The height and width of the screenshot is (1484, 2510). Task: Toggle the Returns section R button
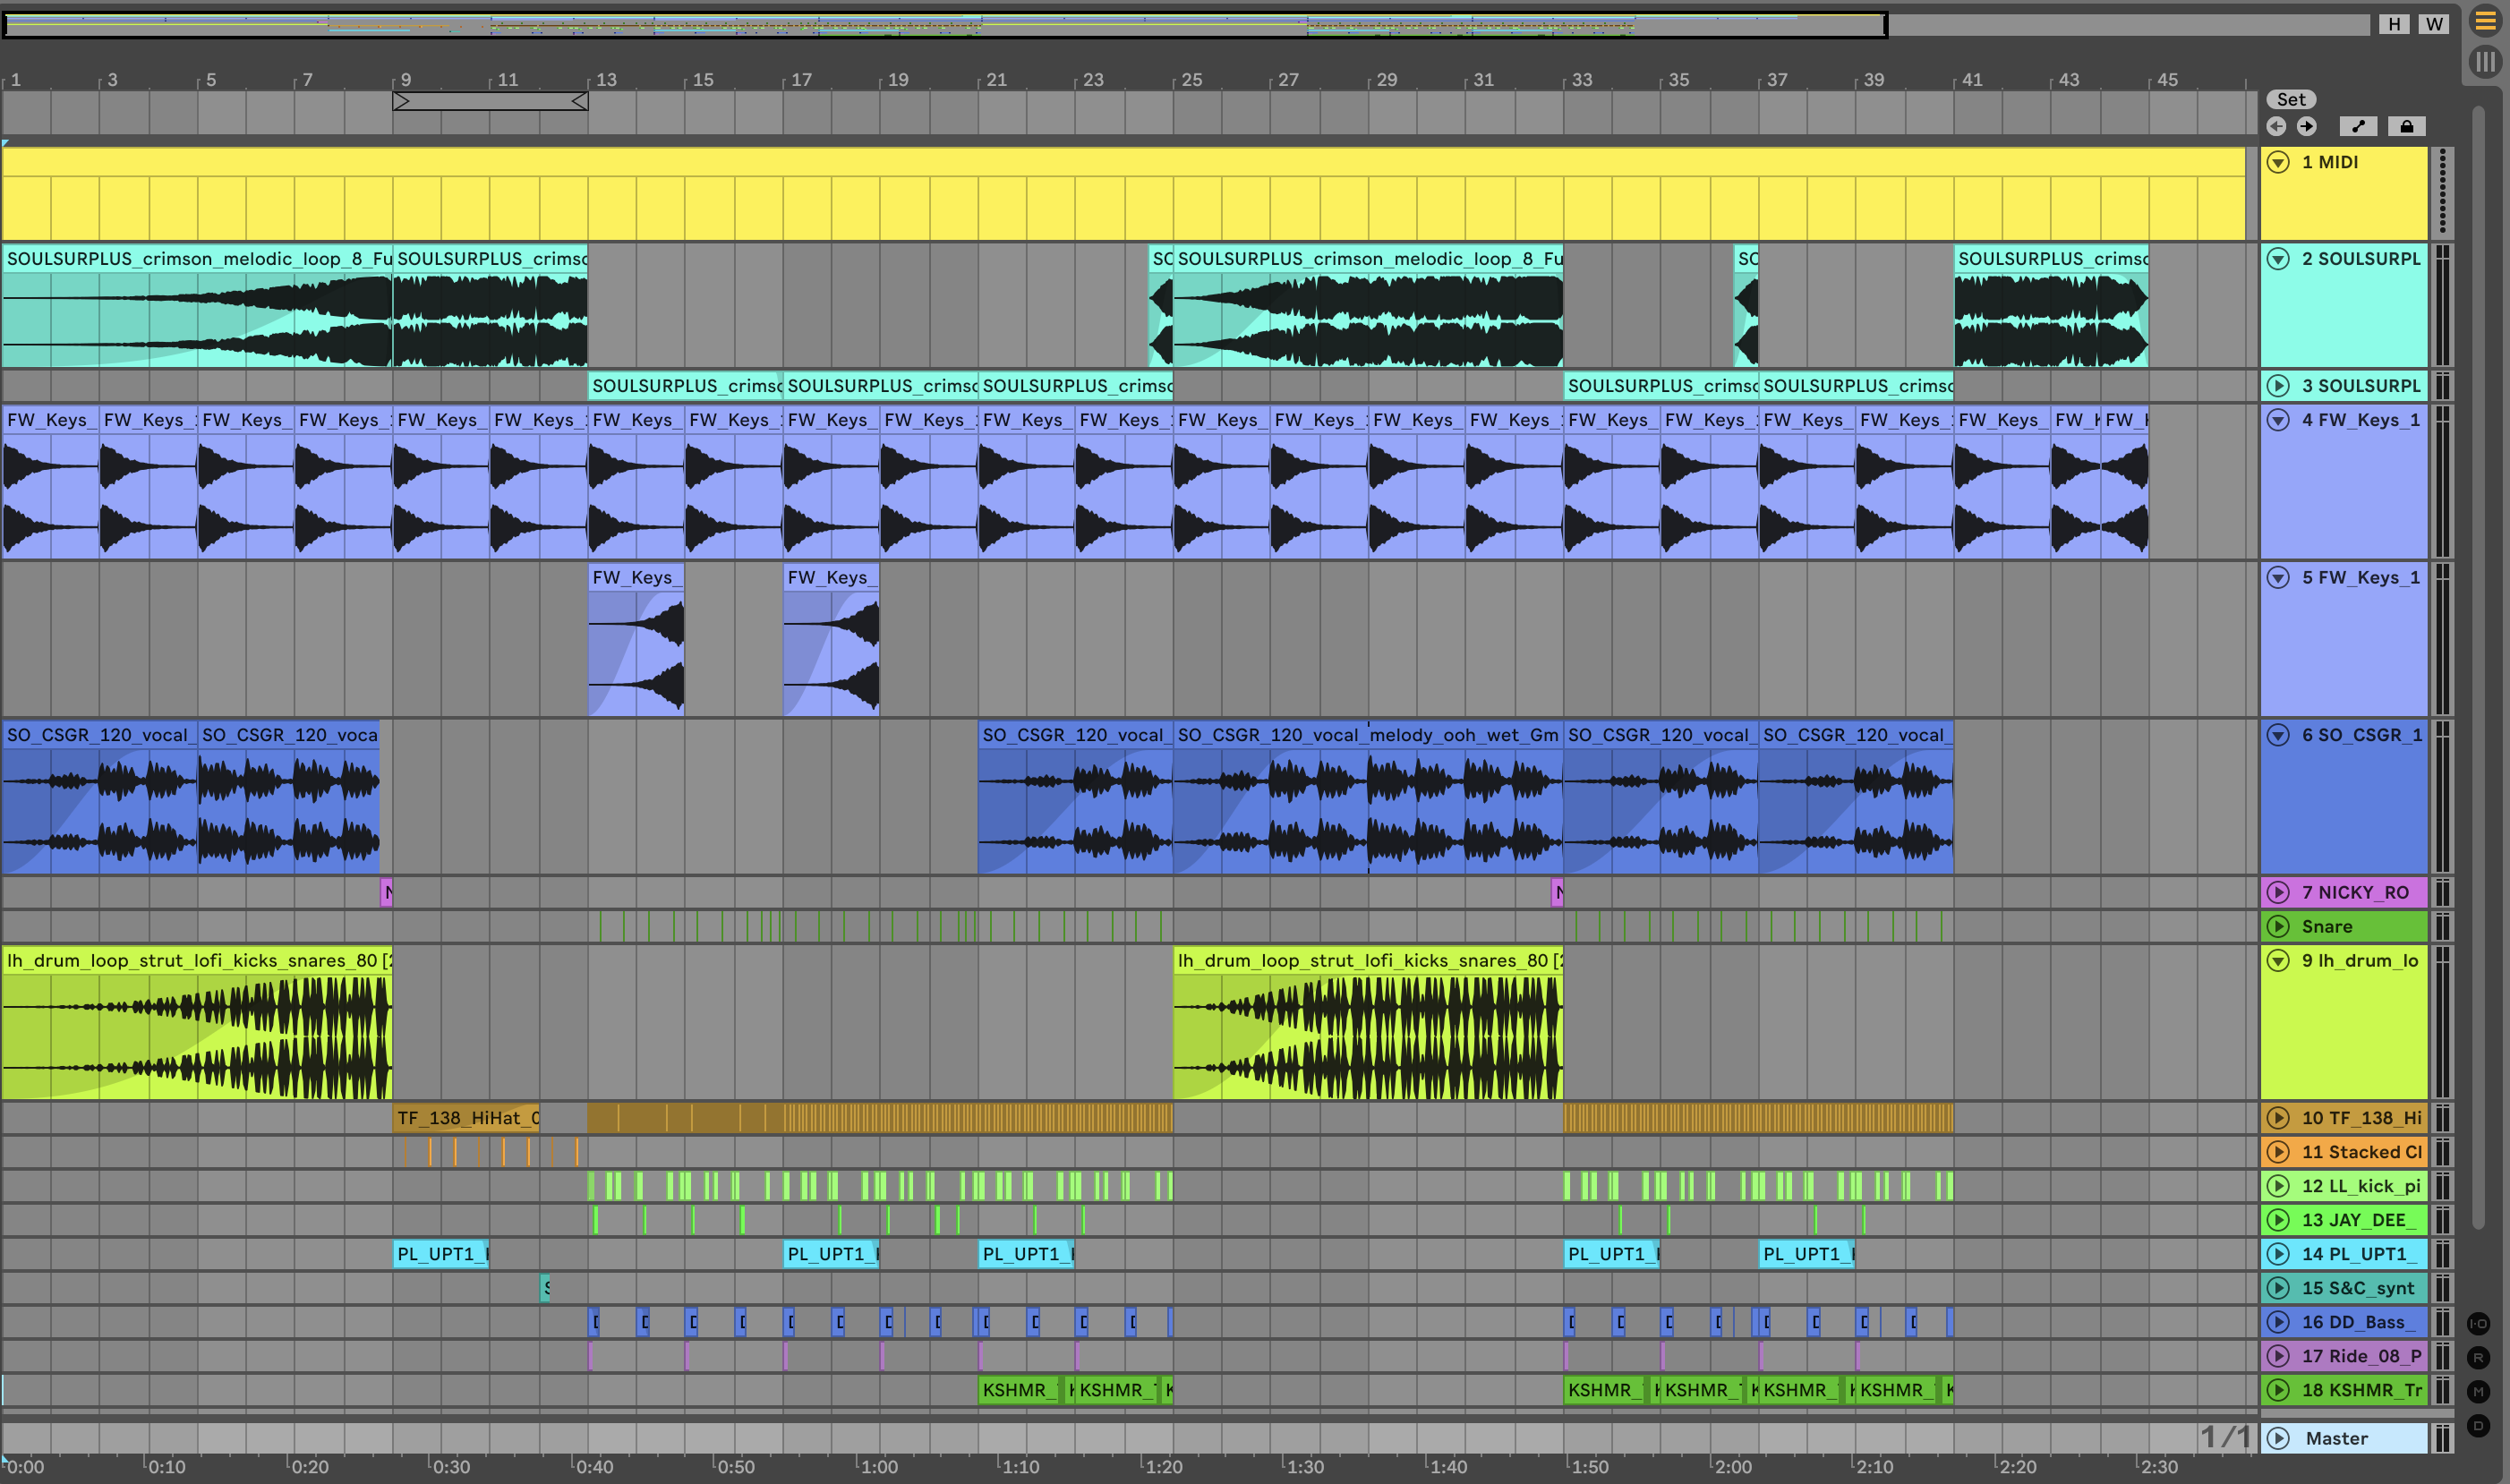pos(2478,1357)
